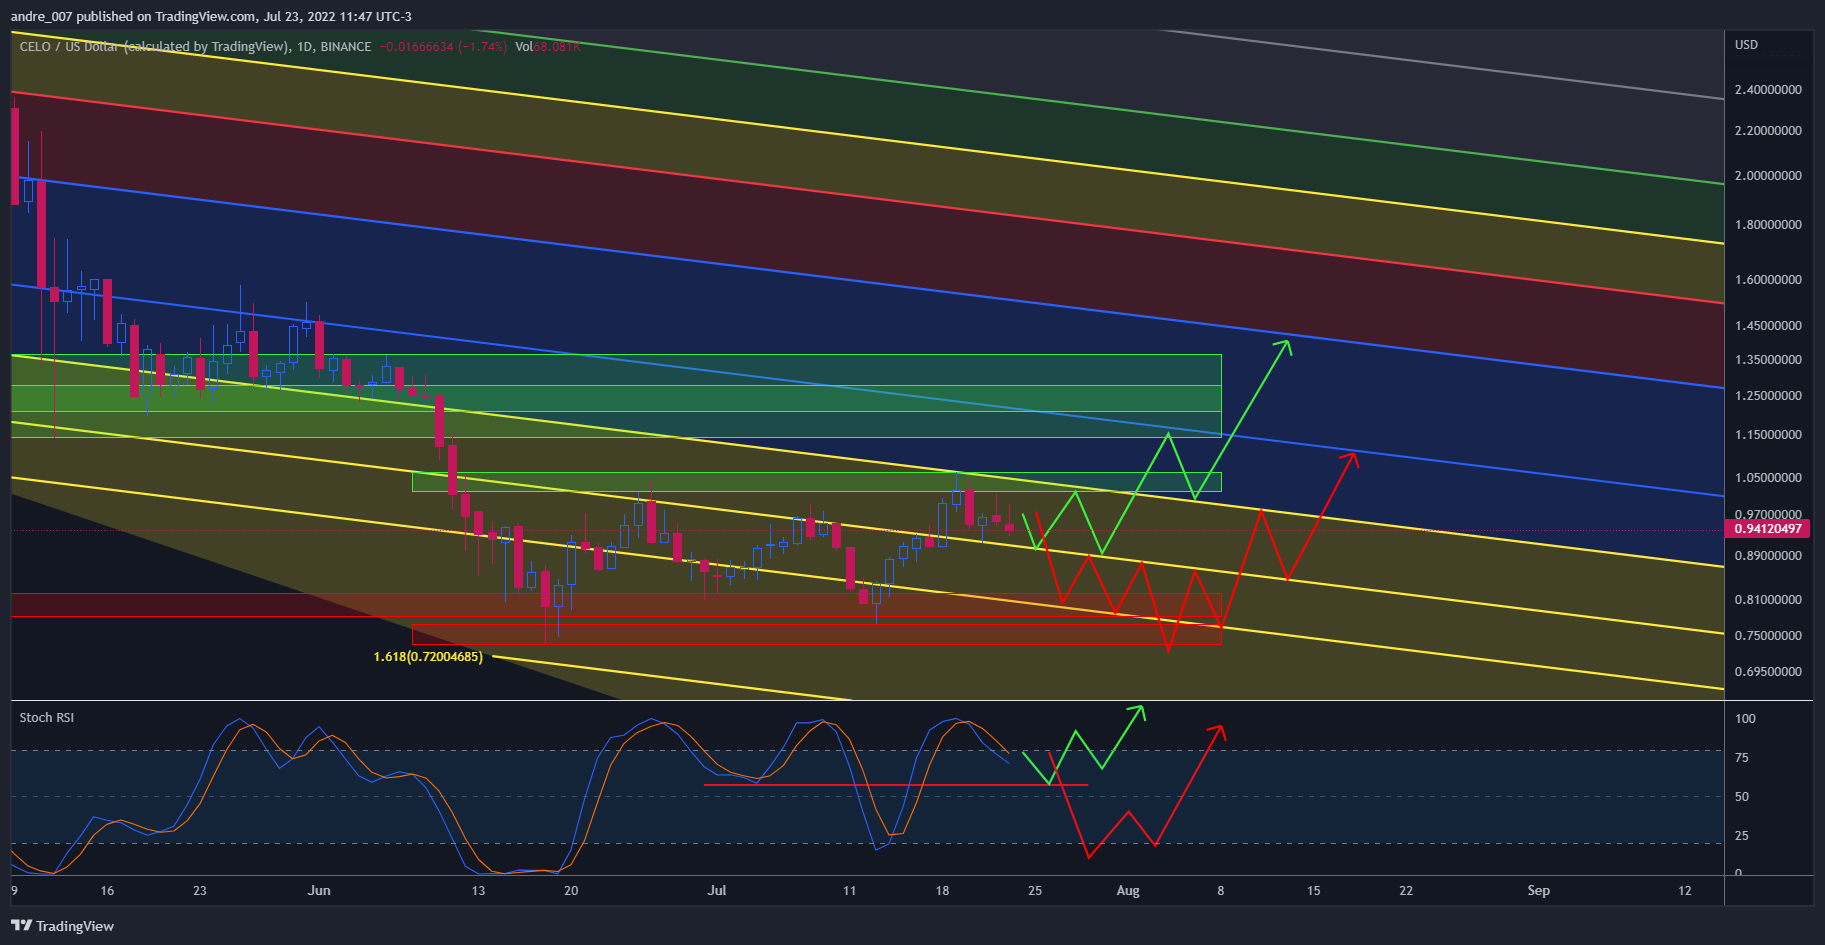
Task: Click the Sep label on the date axis
Action: point(1538,890)
